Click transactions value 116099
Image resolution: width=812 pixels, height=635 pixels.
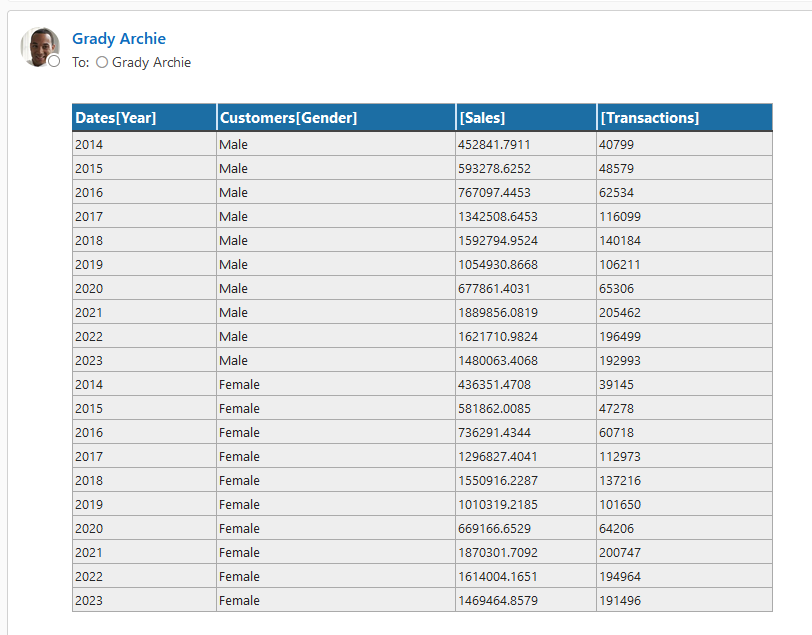620,216
